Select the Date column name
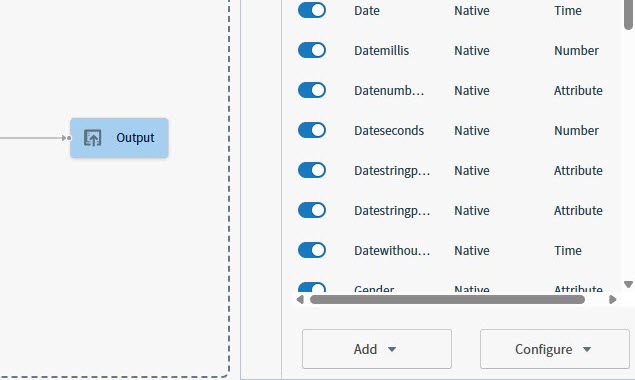 pyautogui.click(x=367, y=11)
